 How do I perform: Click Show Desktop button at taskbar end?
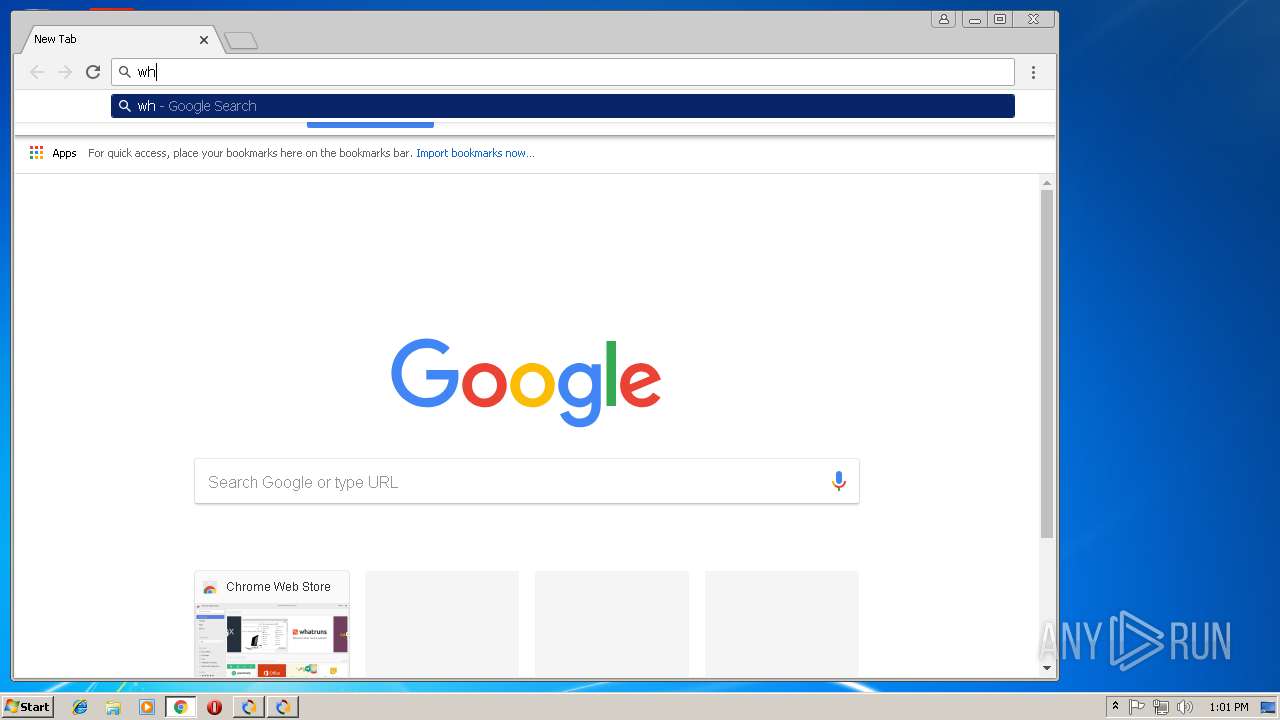(1269, 707)
